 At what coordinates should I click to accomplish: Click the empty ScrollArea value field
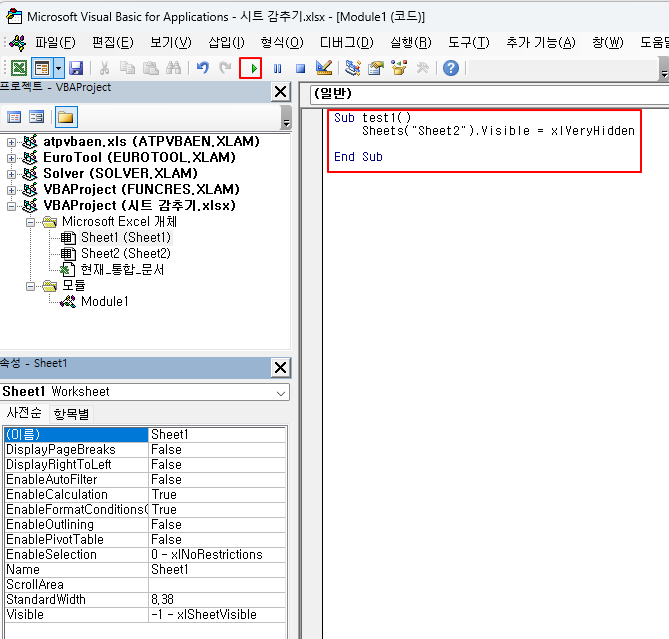[217, 585]
